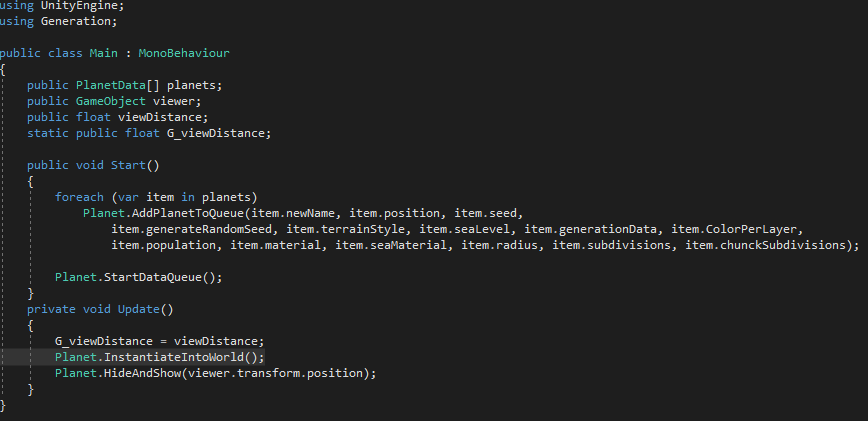Click the UnityEngine namespace text
The width and height of the screenshot is (868, 421).
(x=79, y=6)
